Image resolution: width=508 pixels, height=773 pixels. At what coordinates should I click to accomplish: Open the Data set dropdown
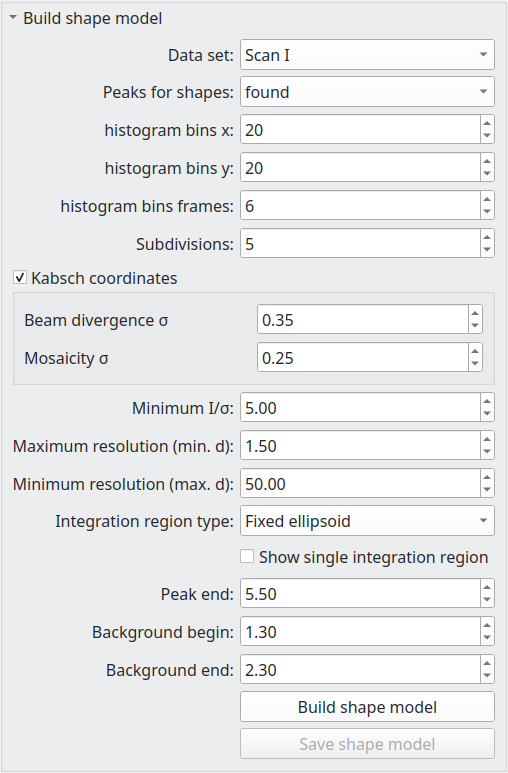click(367, 55)
